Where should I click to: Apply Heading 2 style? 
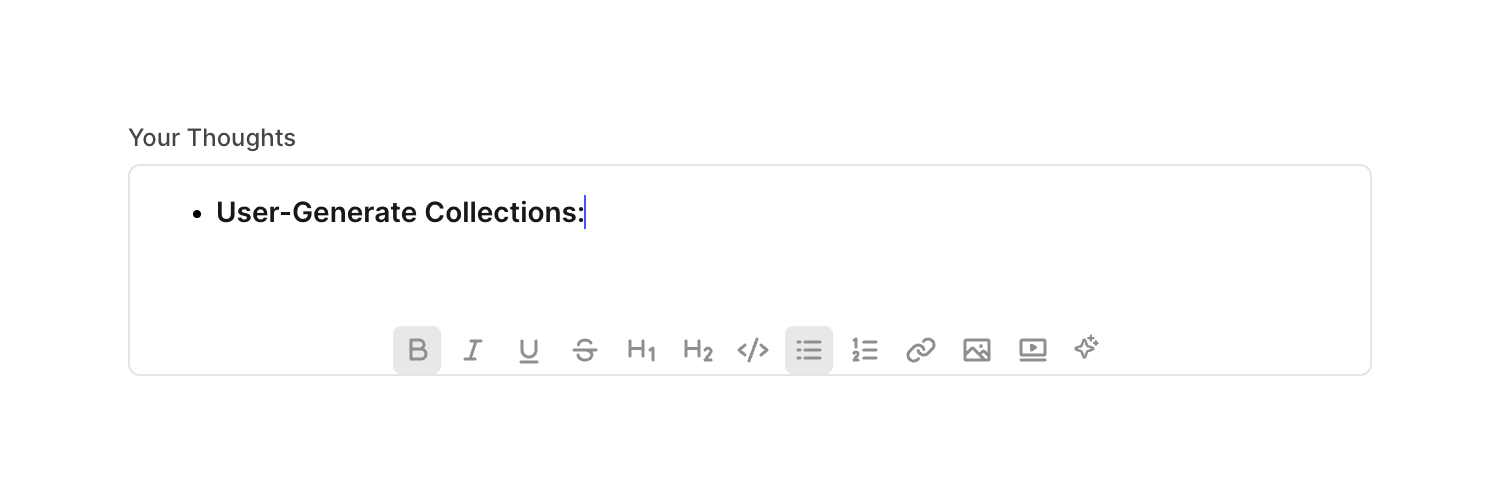click(x=697, y=350)
